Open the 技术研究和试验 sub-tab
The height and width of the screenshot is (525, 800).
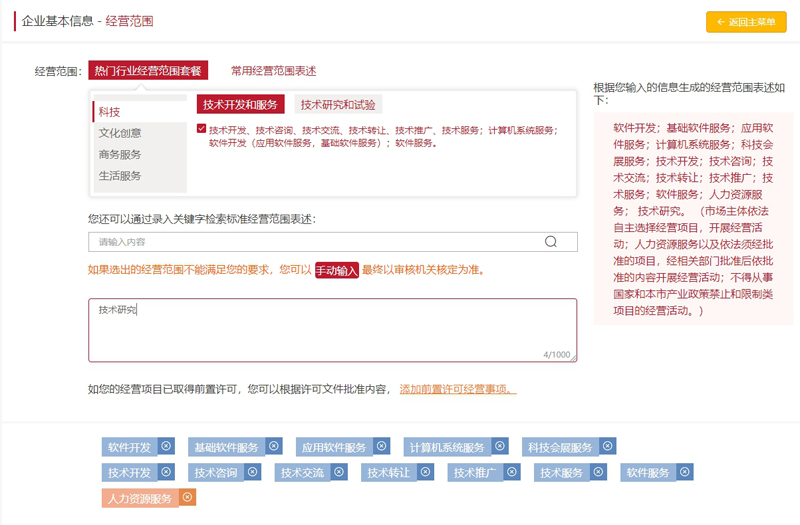[338, 105]
